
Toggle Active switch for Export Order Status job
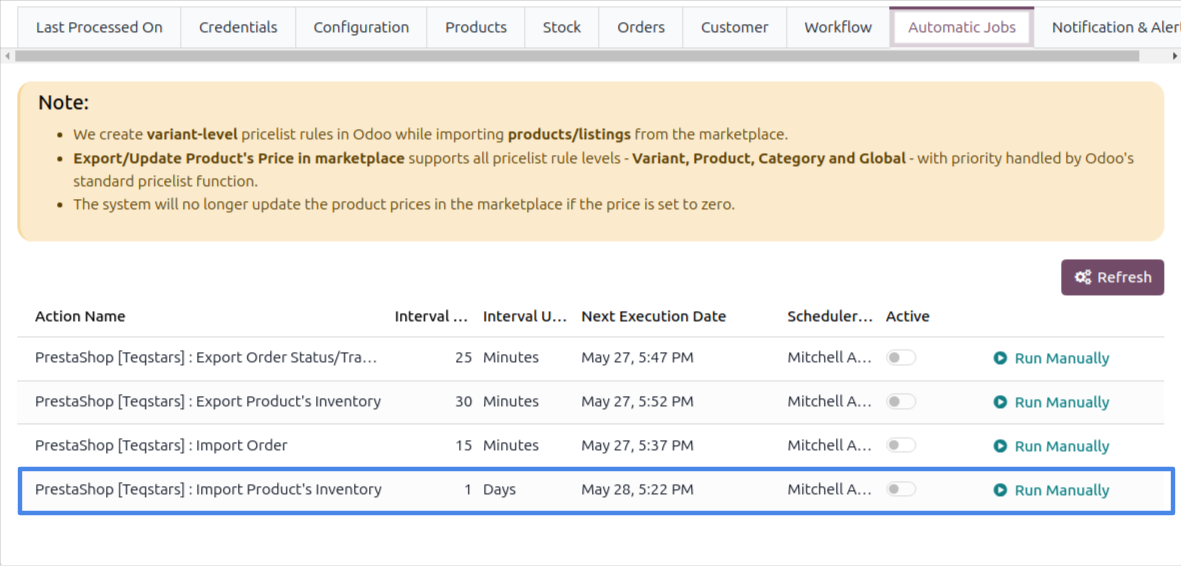901,358
